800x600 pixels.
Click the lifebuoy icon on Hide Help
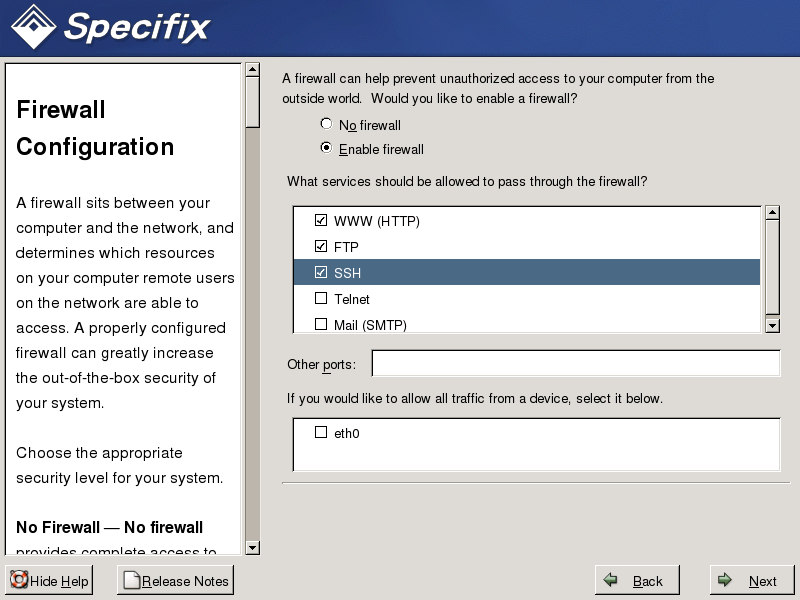[x=19, y=581]
